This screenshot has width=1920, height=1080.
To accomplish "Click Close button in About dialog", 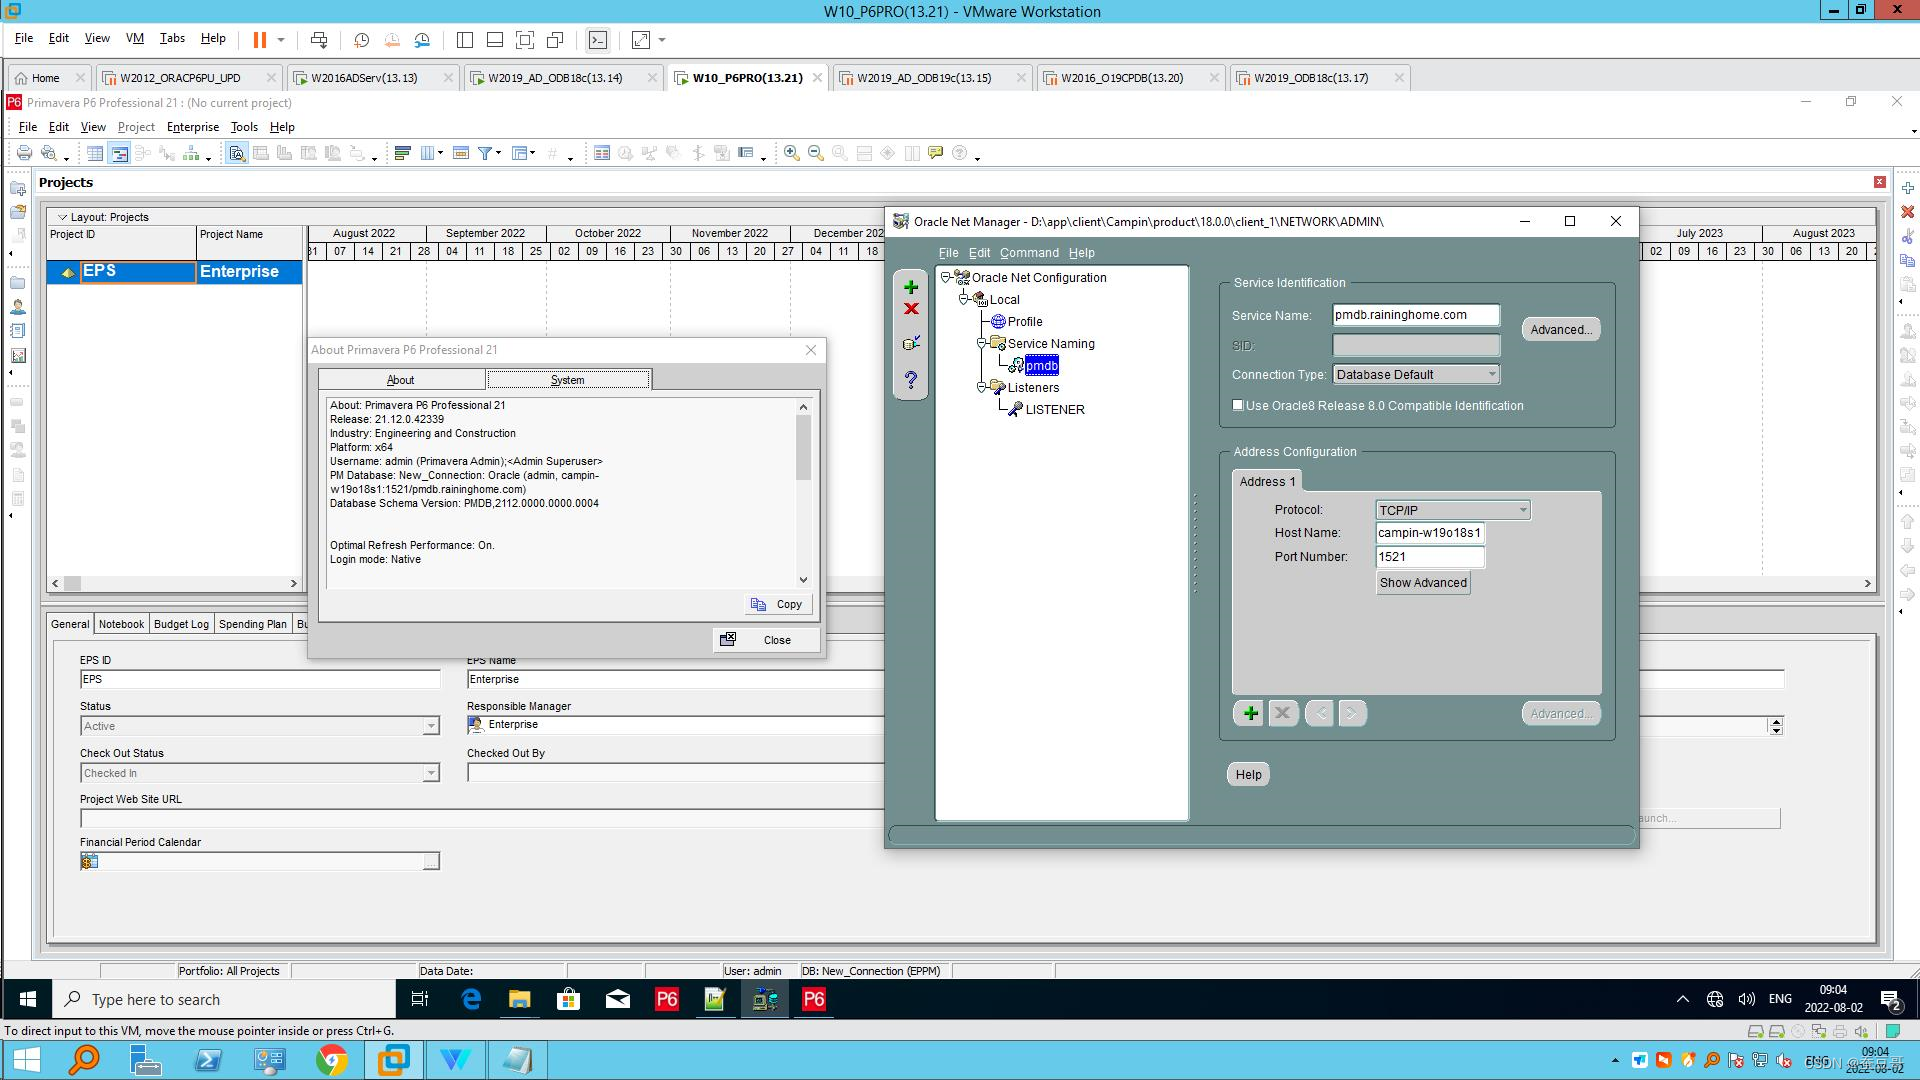I will point(767,640).
